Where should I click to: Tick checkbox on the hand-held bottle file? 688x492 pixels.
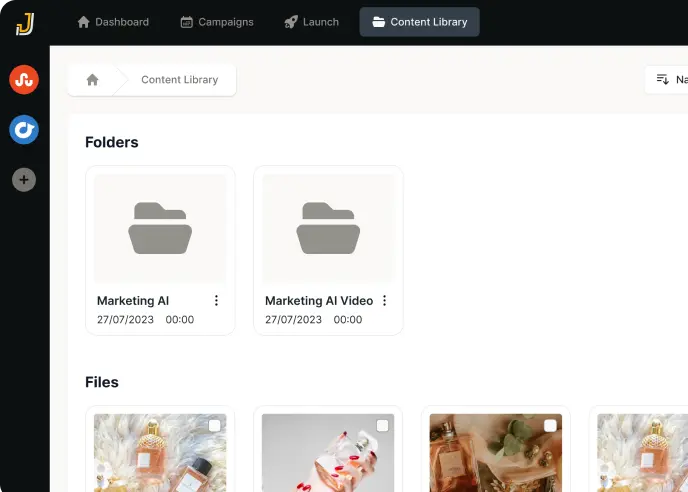pyautogui.click(x=383, y=426)
